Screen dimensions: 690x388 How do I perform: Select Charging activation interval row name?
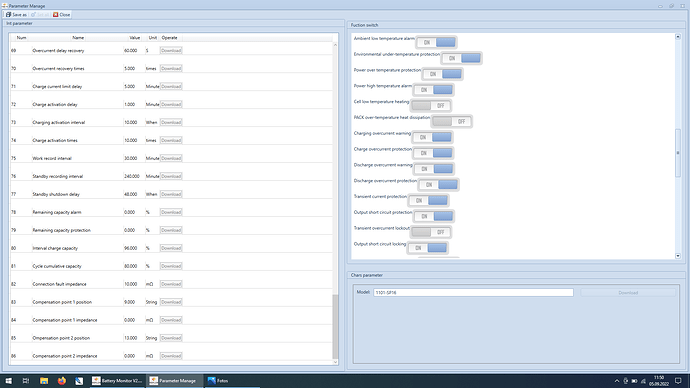click(59, 122)
